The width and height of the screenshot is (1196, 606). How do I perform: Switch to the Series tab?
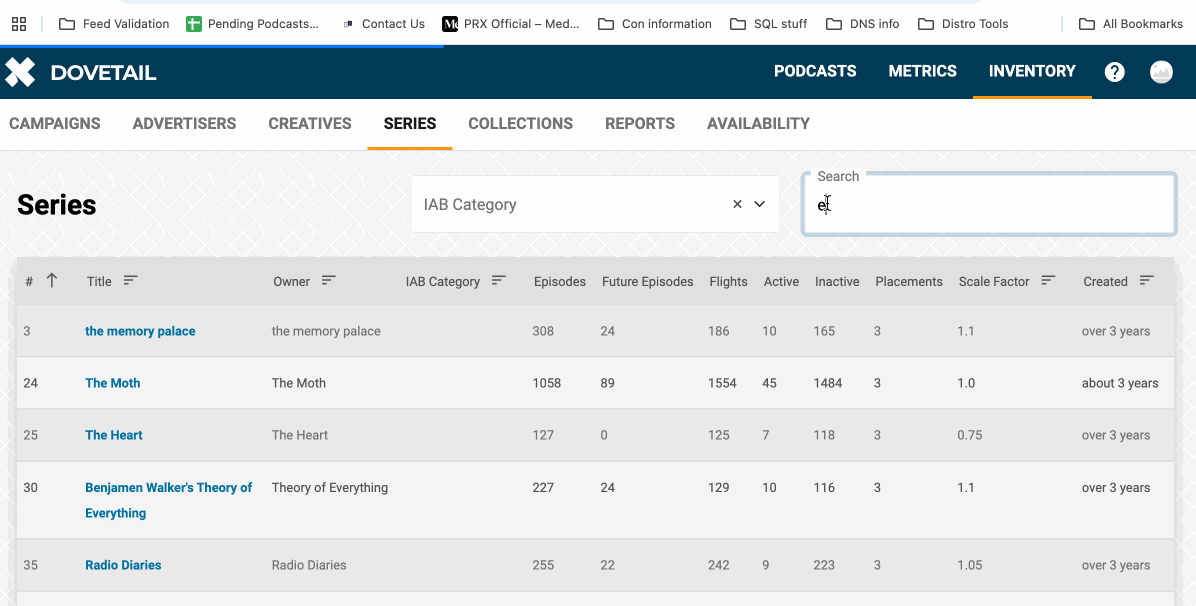coord(410,124)
